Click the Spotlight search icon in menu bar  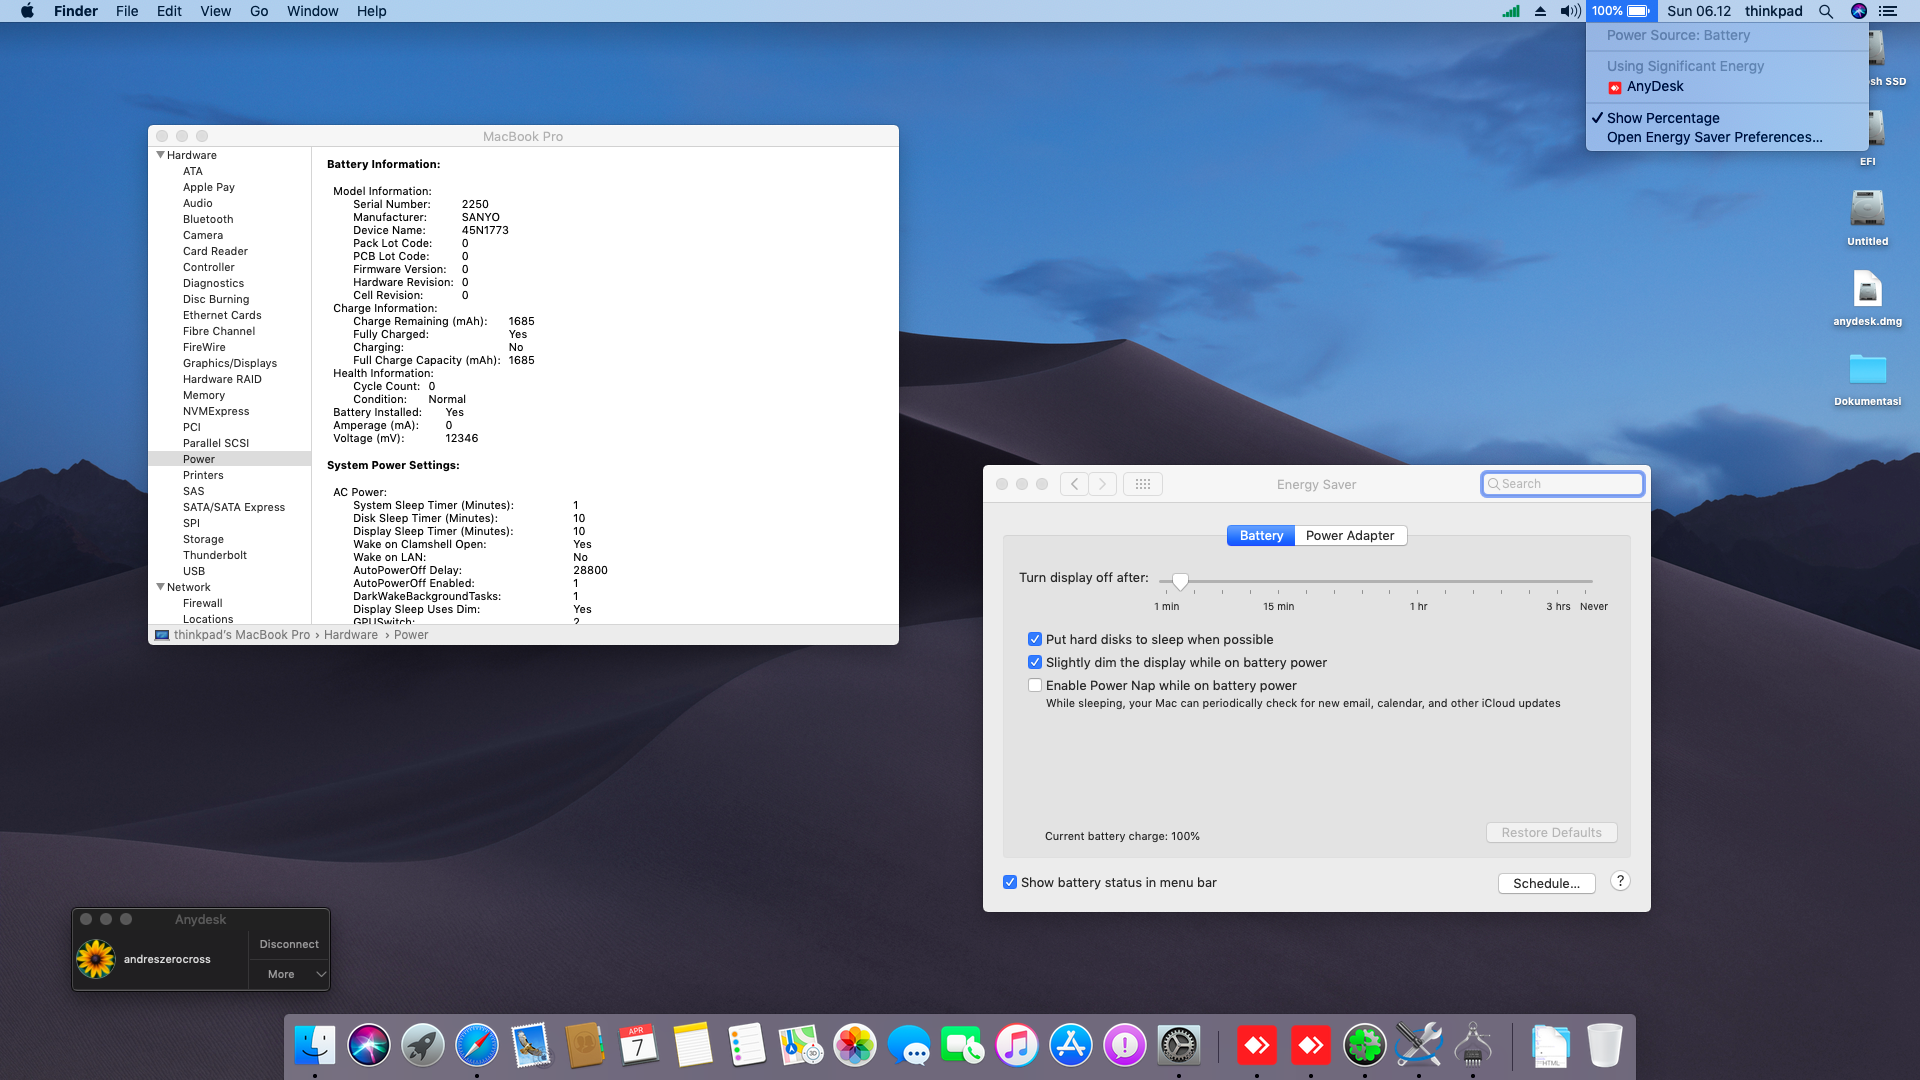coord(1825,11)
